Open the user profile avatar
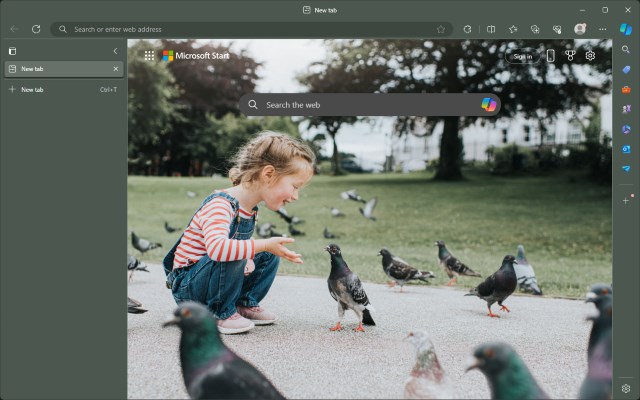The height and width of the screenshot is (400, 640). [580, 29]
